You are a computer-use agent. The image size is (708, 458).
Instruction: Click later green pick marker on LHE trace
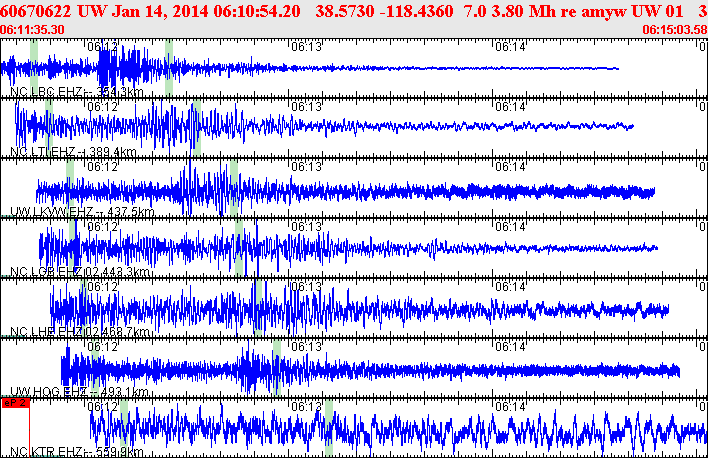point(258,308)
